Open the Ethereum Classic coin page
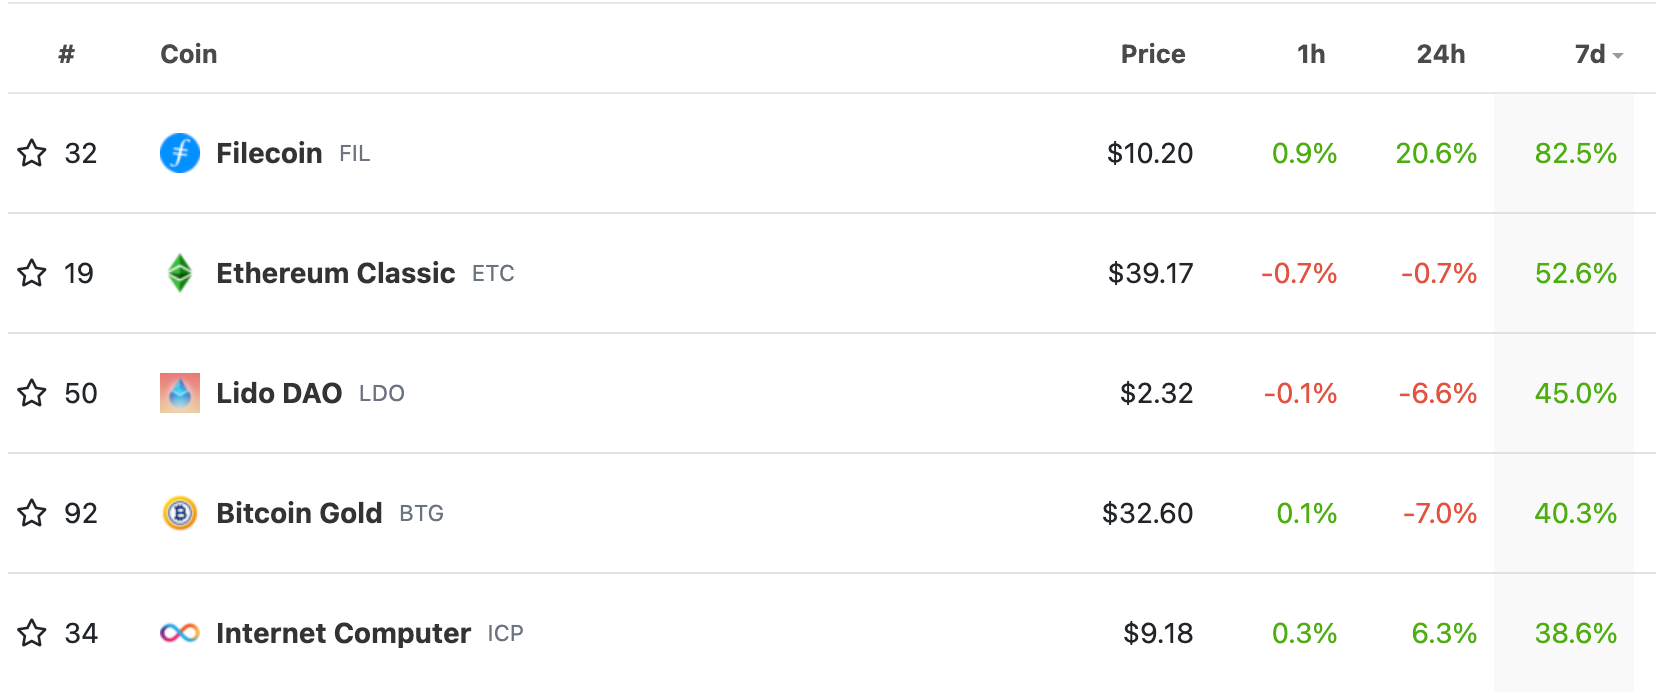The height and width of the screenshot is (692, 1656). (x=336, y=273)
